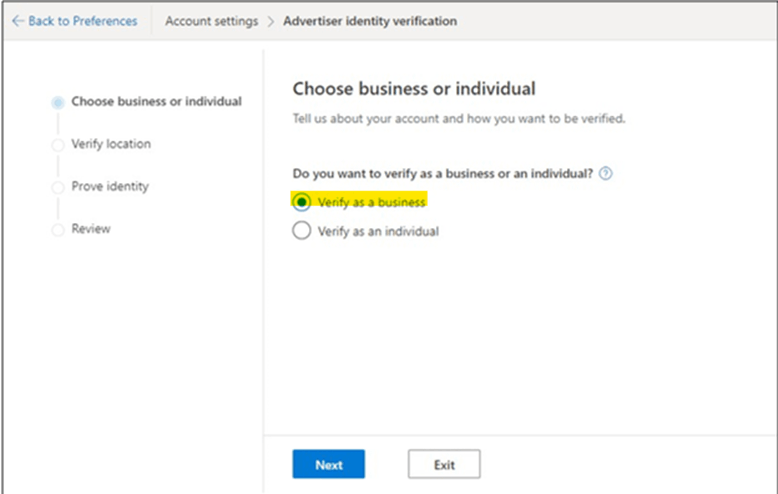Click the help question mark icon

pyautogui.click(x=605, y=173)
